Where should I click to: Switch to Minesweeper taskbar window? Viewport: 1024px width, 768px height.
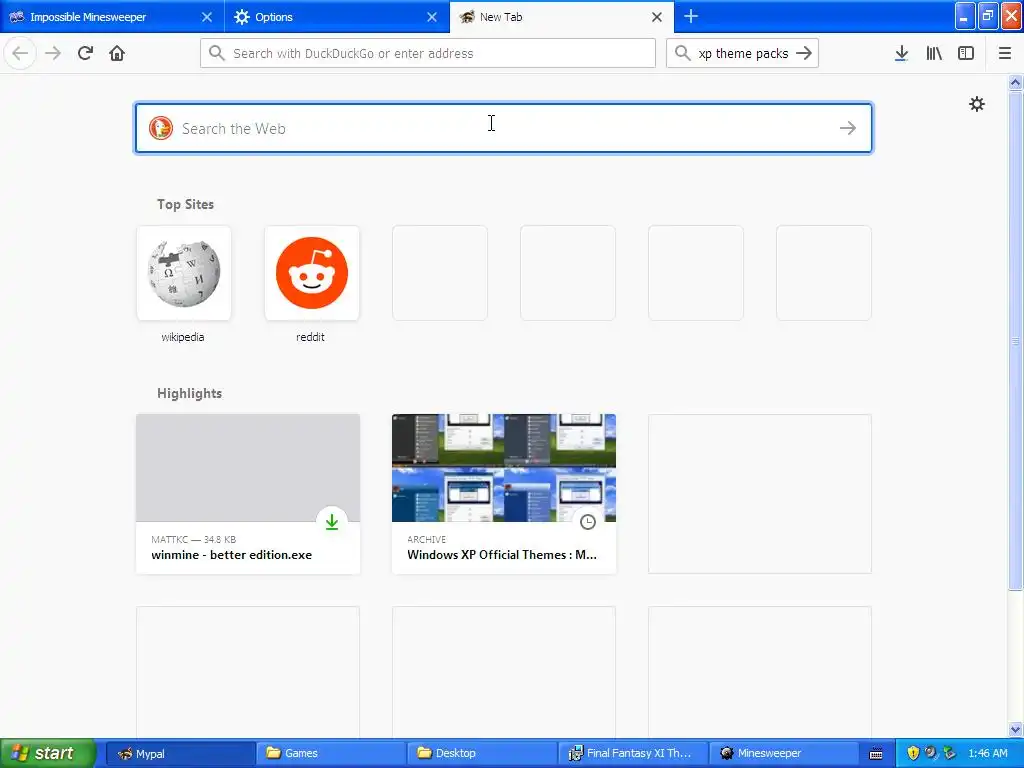(783, 753)
